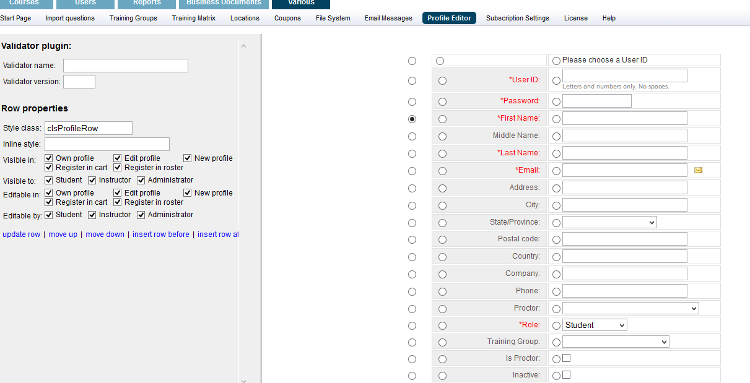Click the insert row before link
750x383 pixels.
[x=161, y=234]
